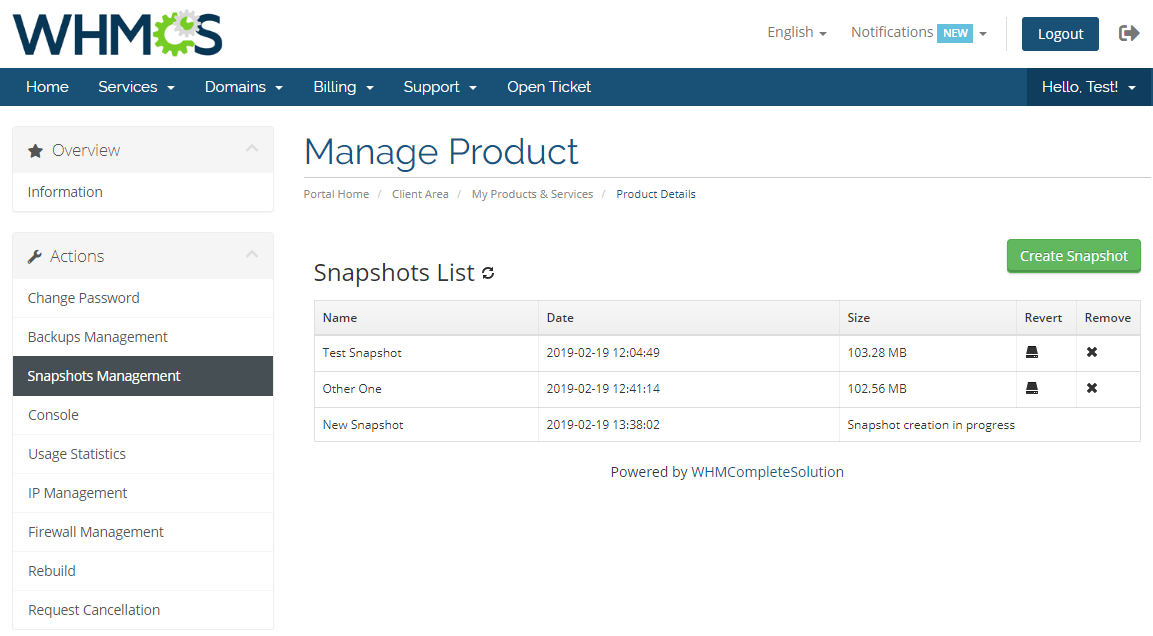Click the refresh icon beside Snapshots List

click(x=488, y=273)
